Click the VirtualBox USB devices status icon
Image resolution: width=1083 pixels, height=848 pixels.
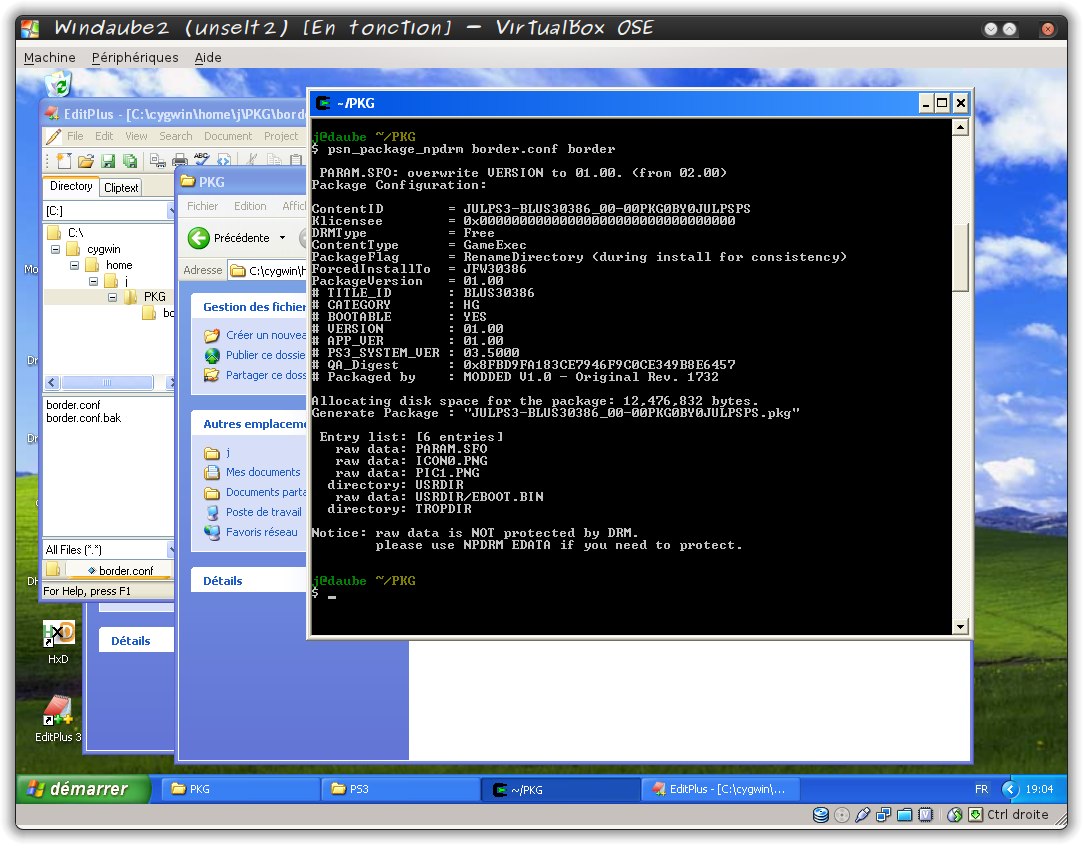coord(863,815)
